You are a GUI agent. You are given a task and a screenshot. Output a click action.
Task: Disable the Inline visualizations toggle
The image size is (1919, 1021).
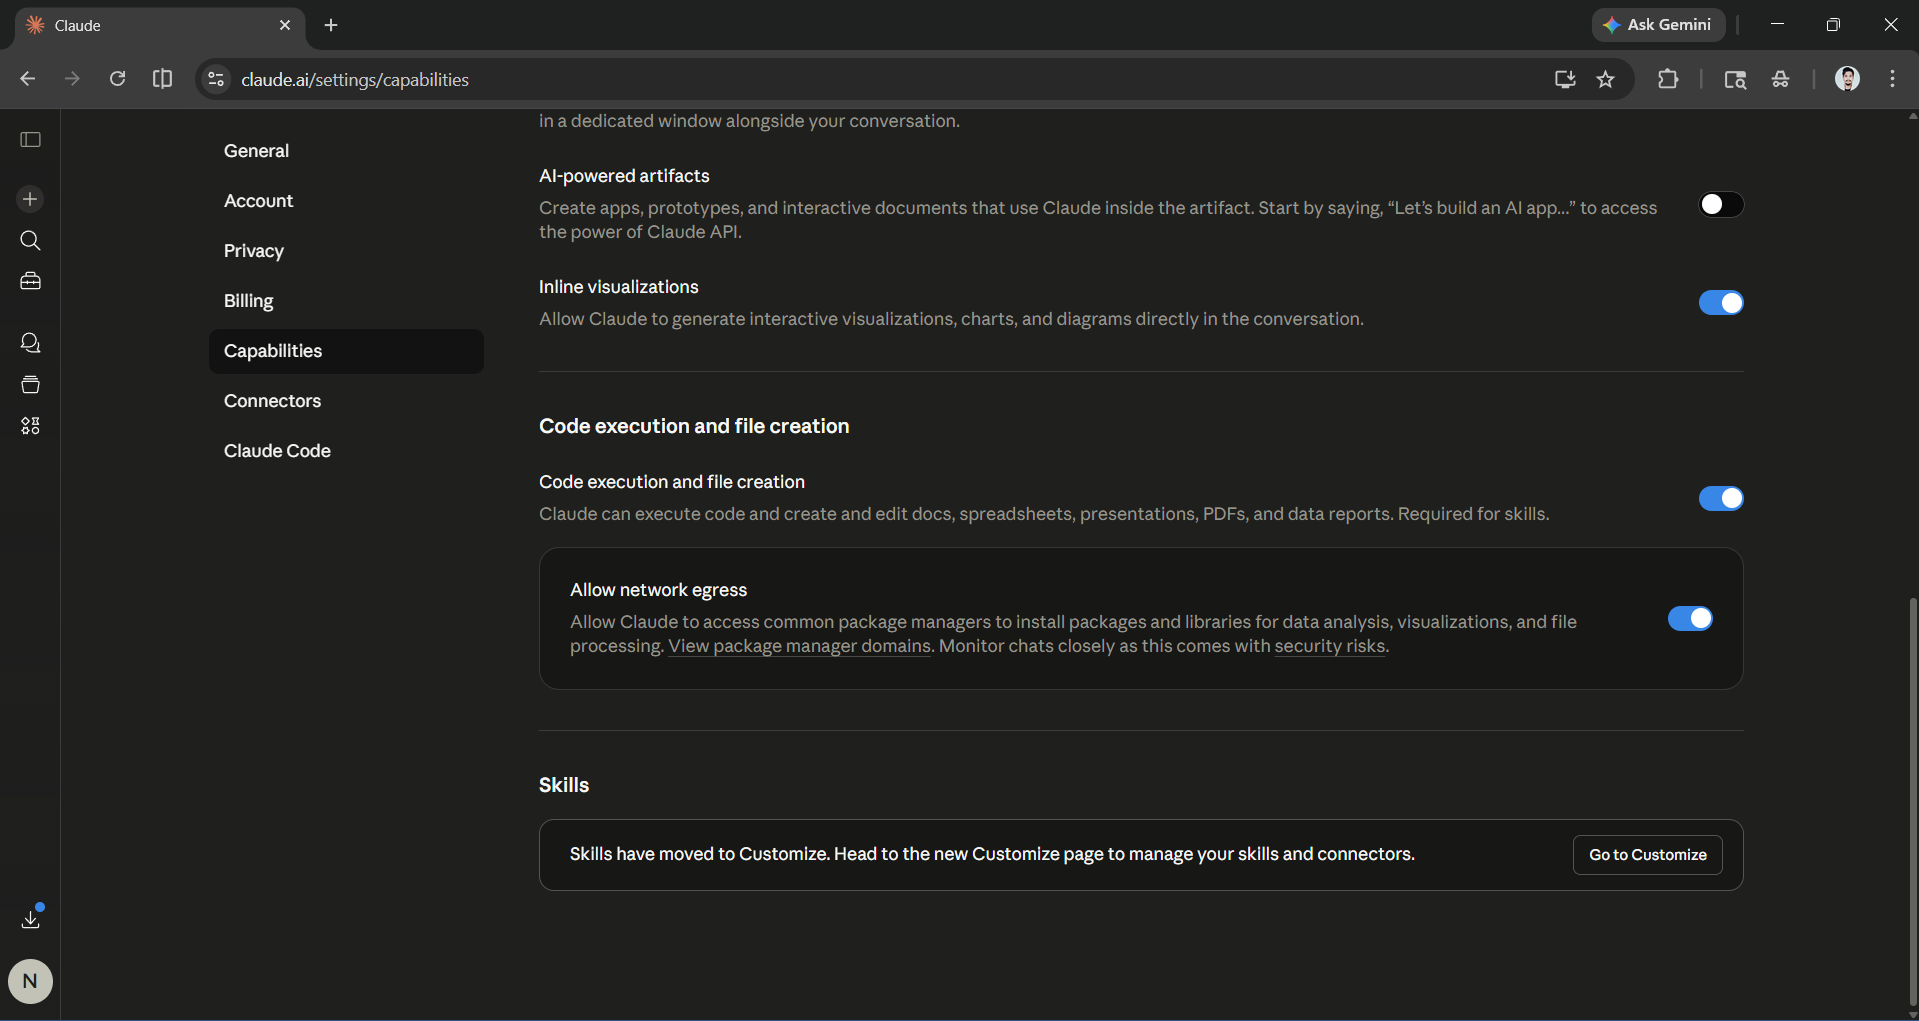tap(1721, 303)
